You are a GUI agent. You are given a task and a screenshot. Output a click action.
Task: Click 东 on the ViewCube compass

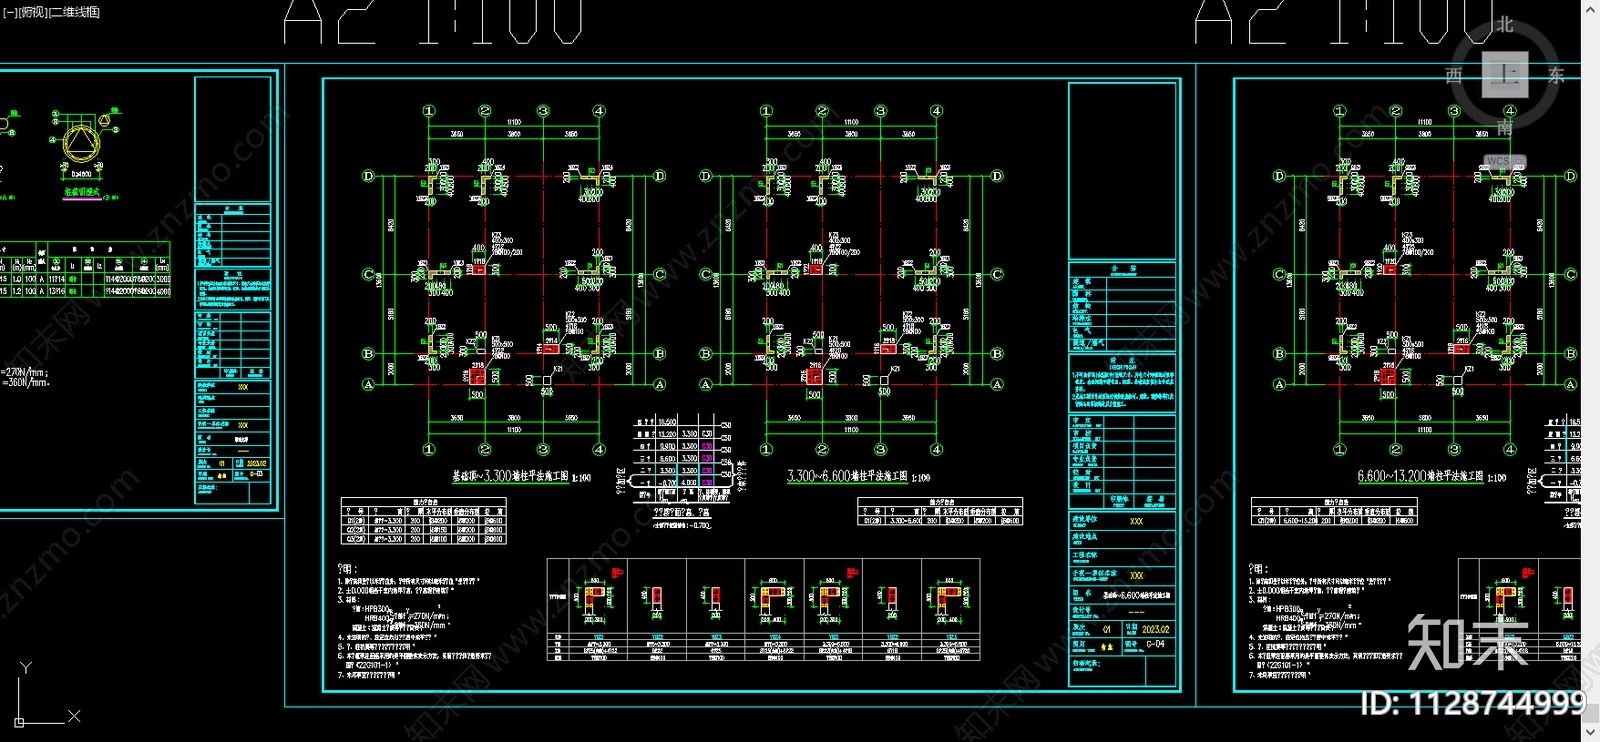tap(1556, 75)
